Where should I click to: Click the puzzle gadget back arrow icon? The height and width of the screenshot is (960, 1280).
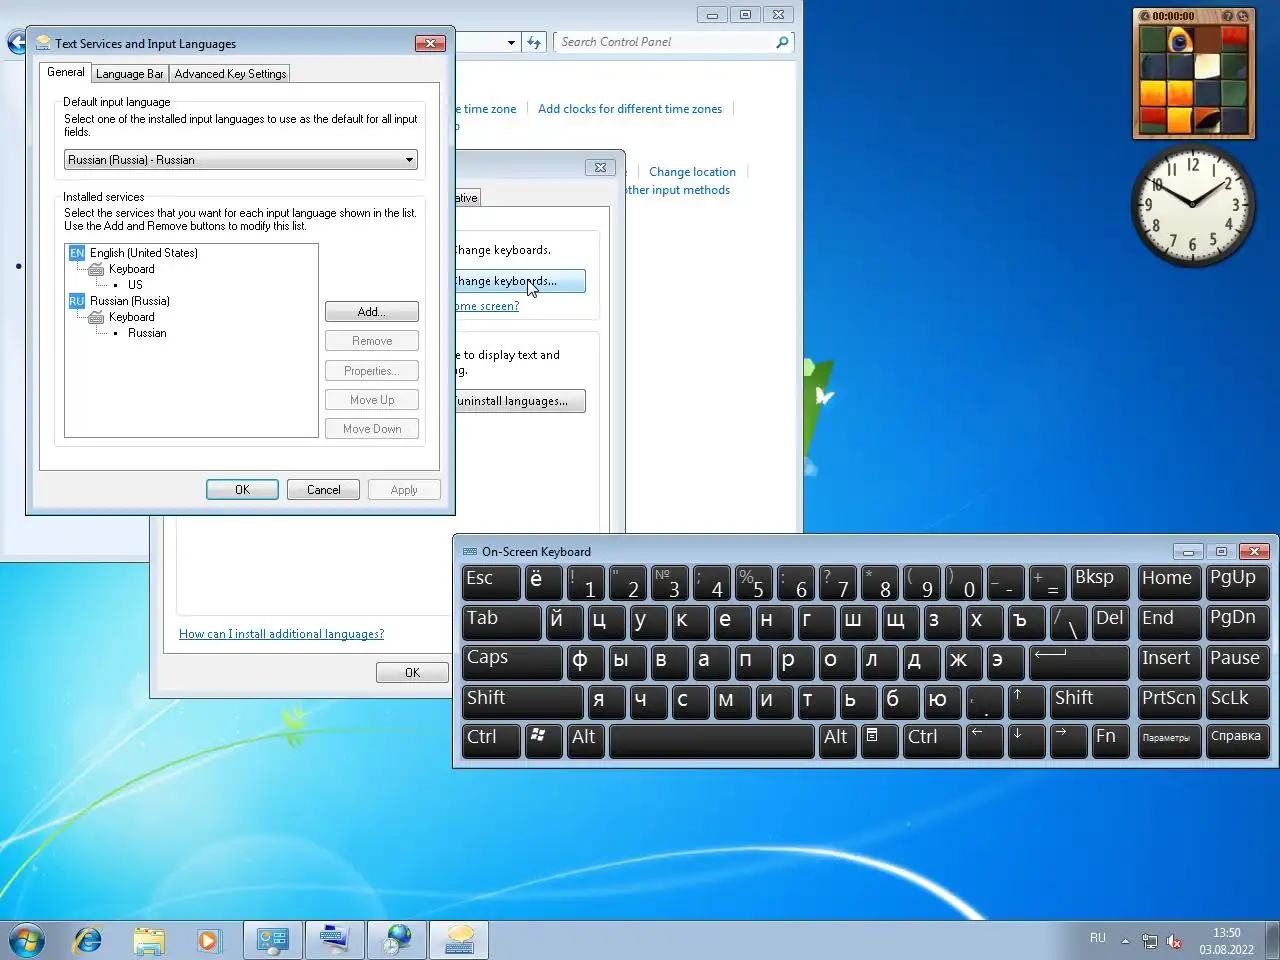[1145, 16]
